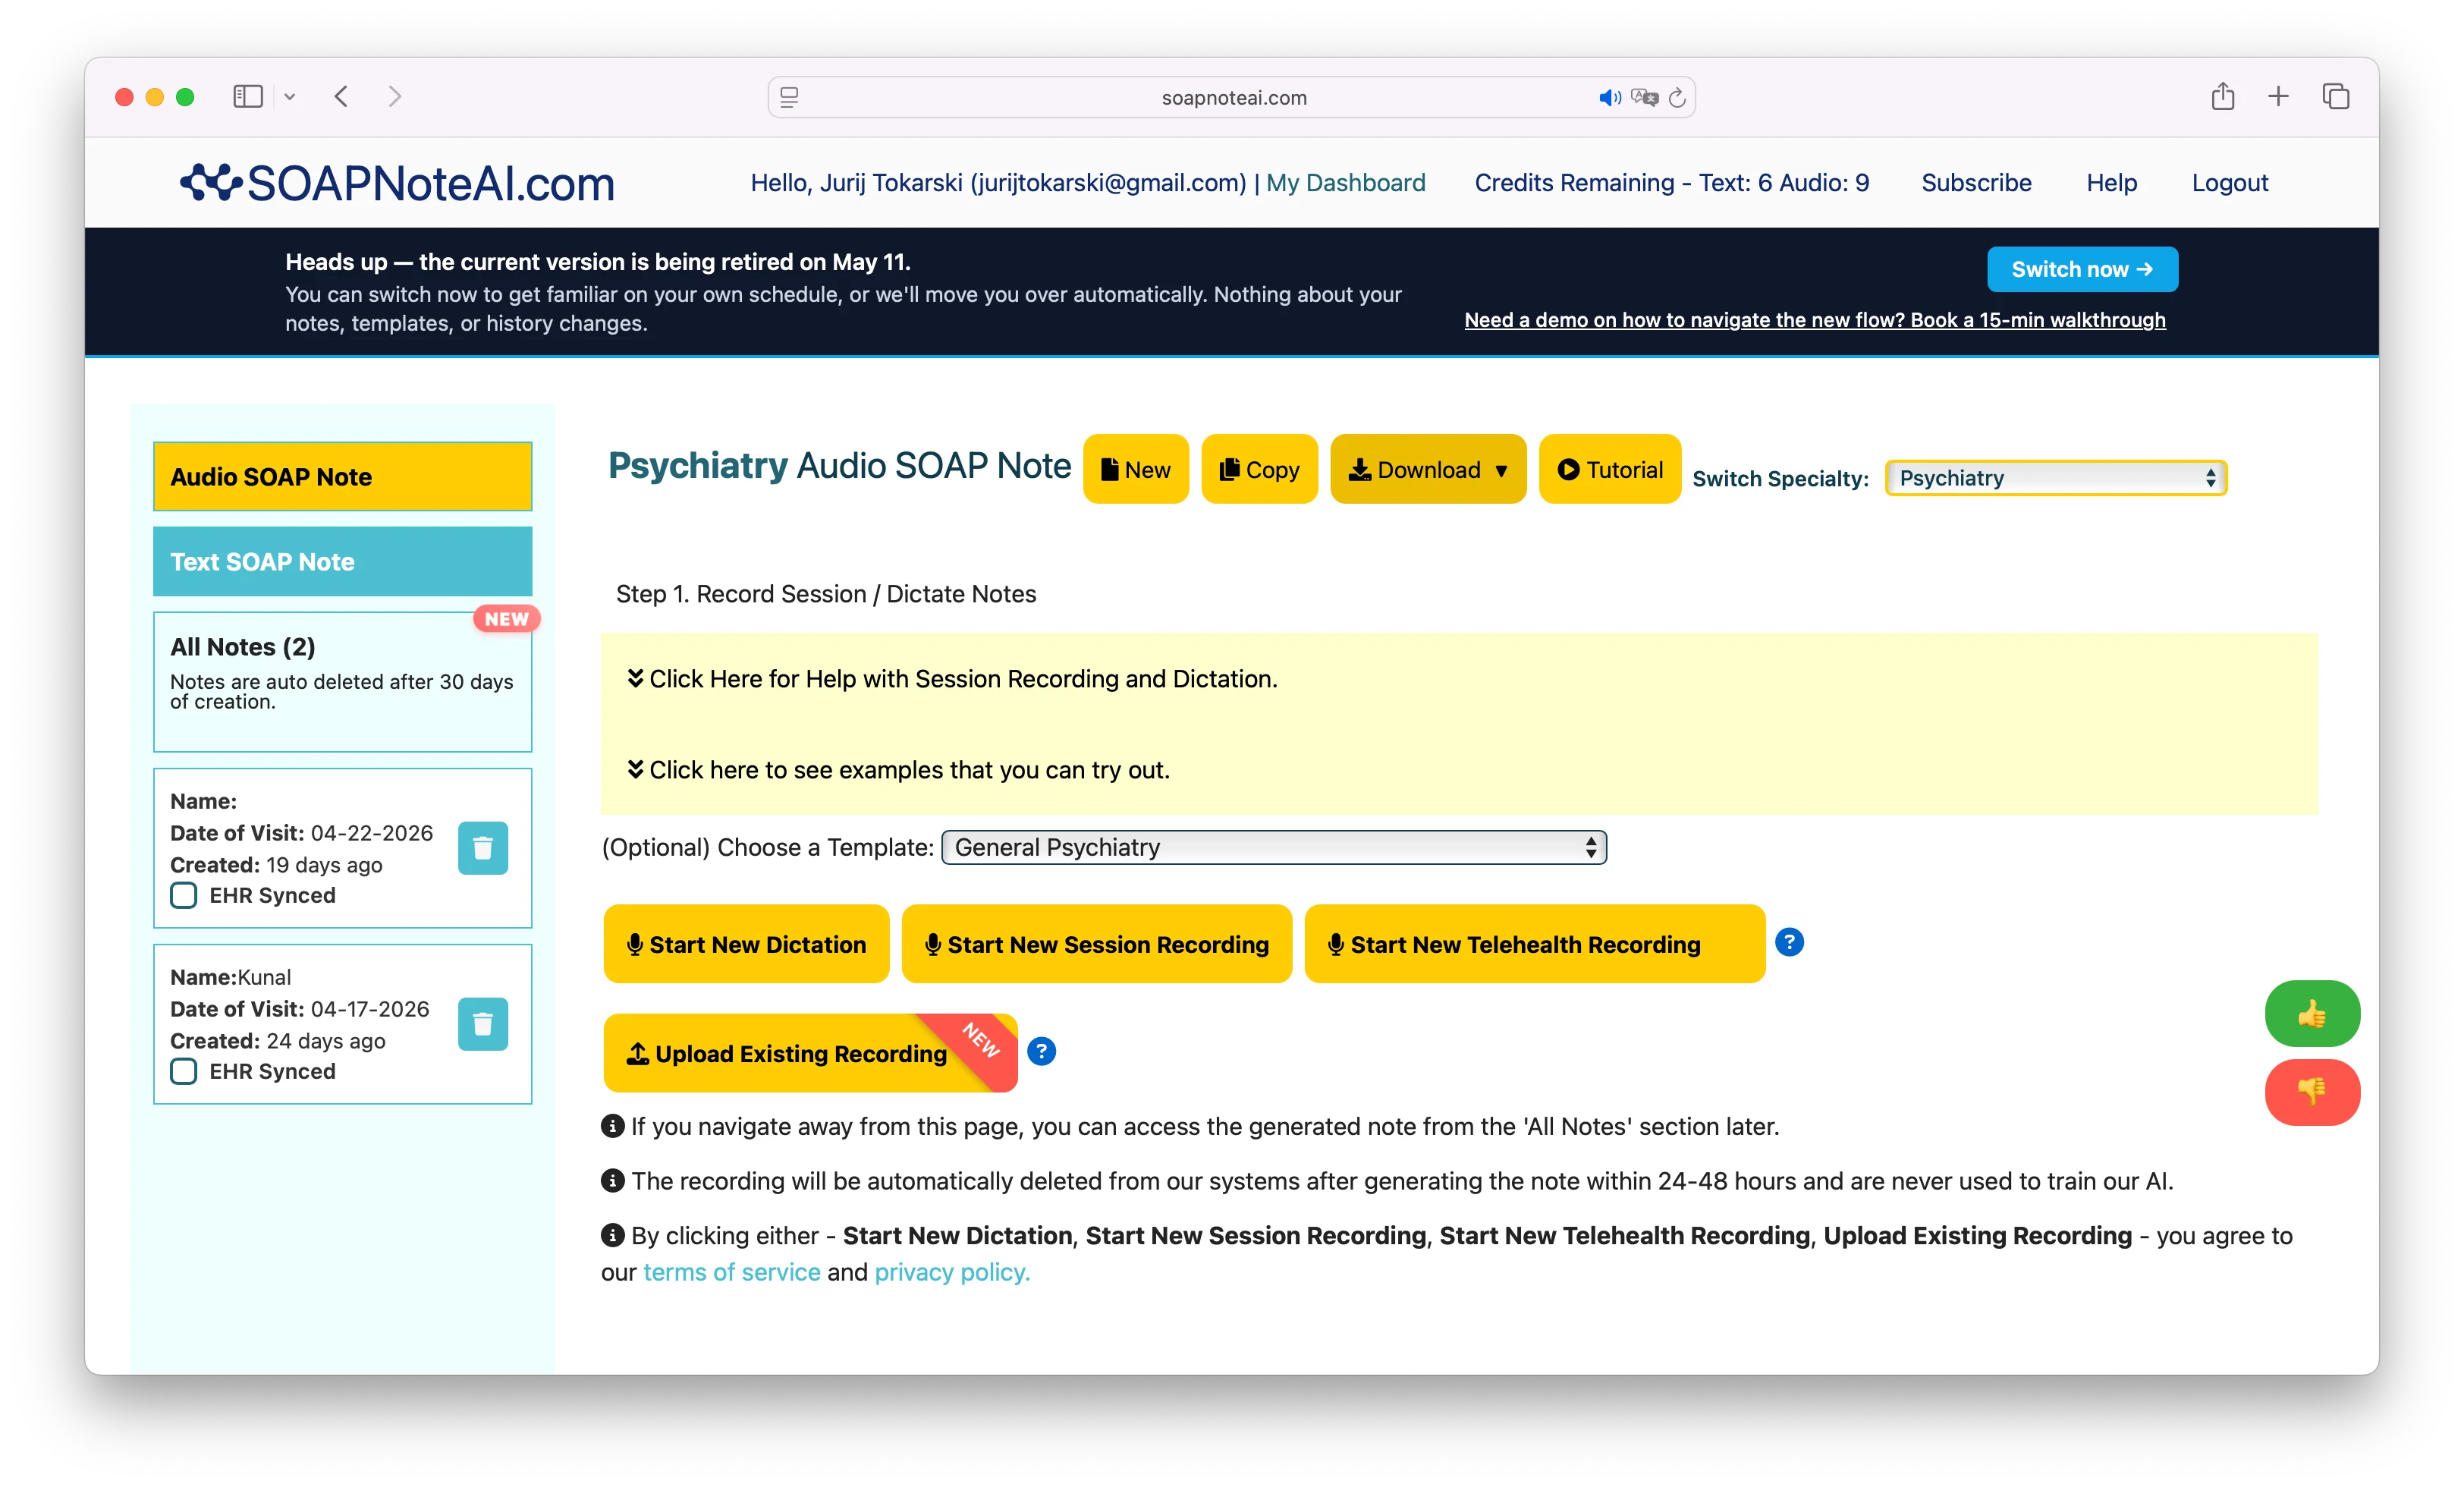Screen dimensions: 2464x1487
Task: Reload page using Safari refresh icon
Action: click(x=1678, y=97)
